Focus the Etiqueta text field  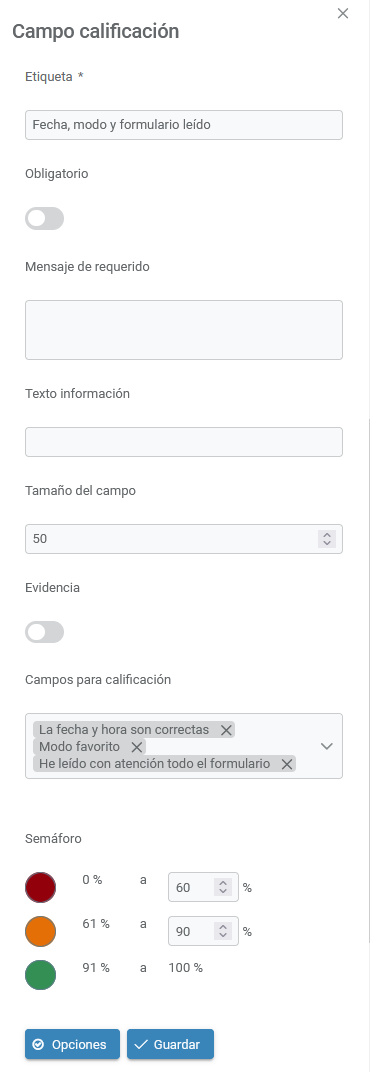point(184,125)
